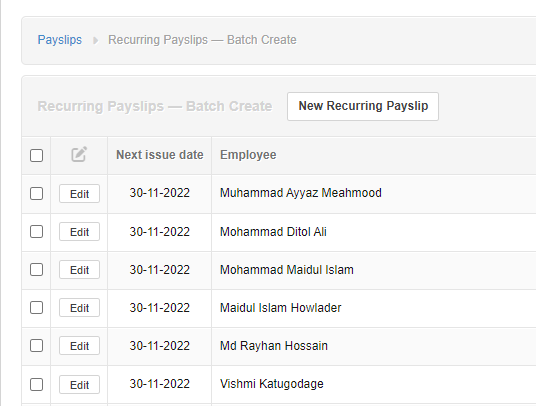
Task: Edit Vishmi Katugodage's payslip entry
Action: [79, 384]
